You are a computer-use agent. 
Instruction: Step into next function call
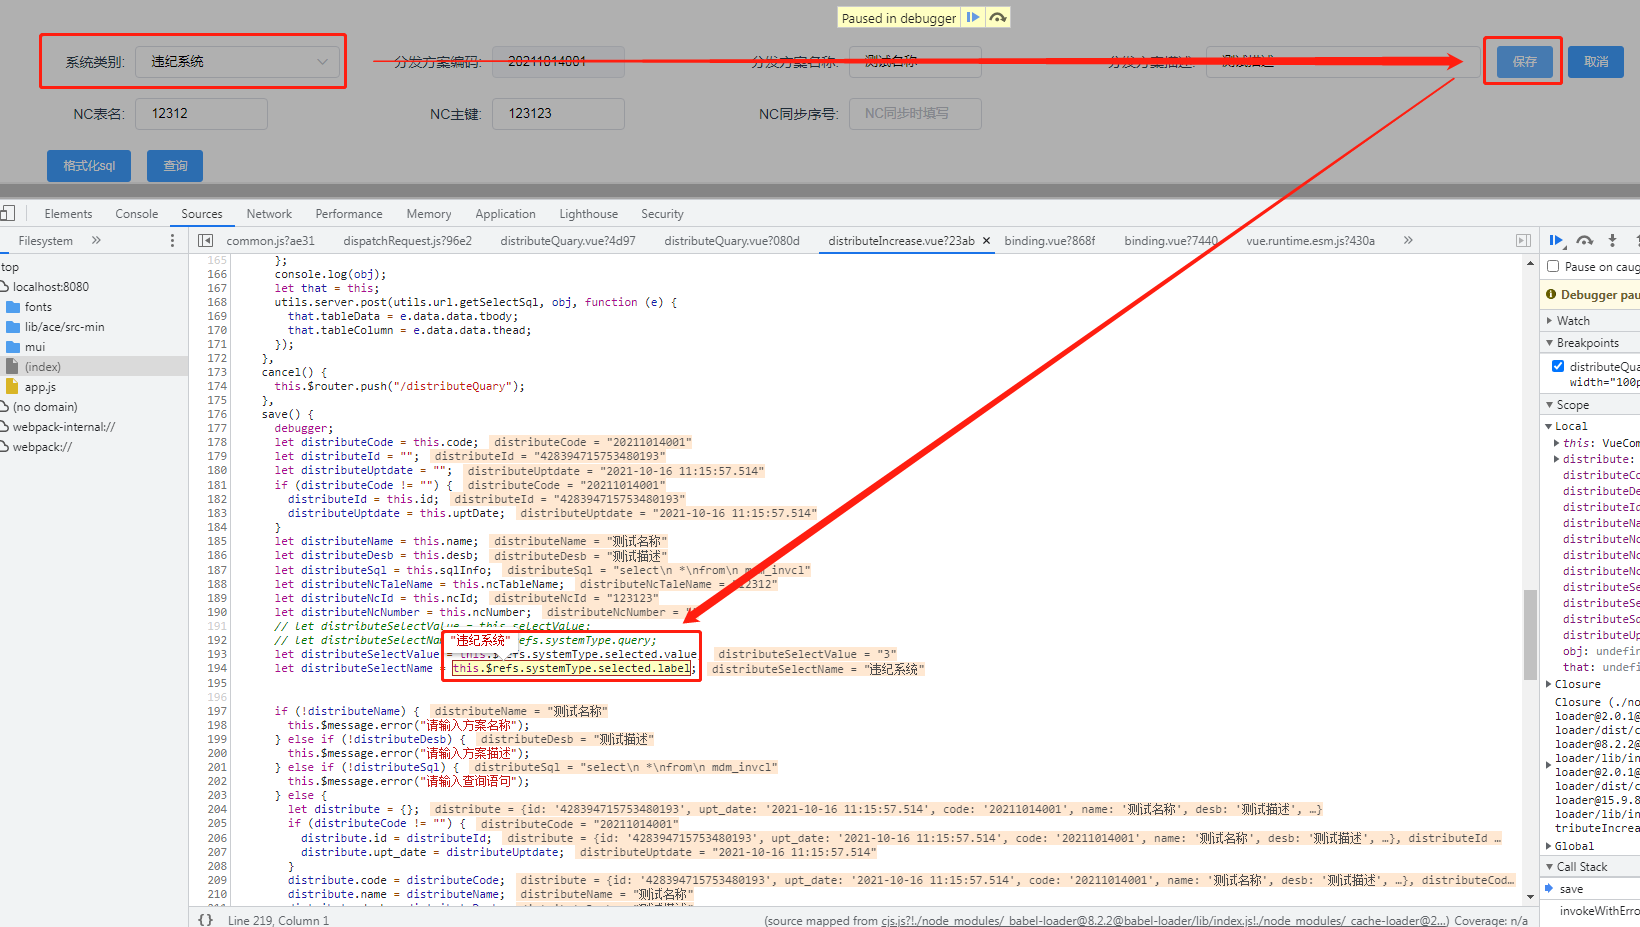[x=1613, y=241]
